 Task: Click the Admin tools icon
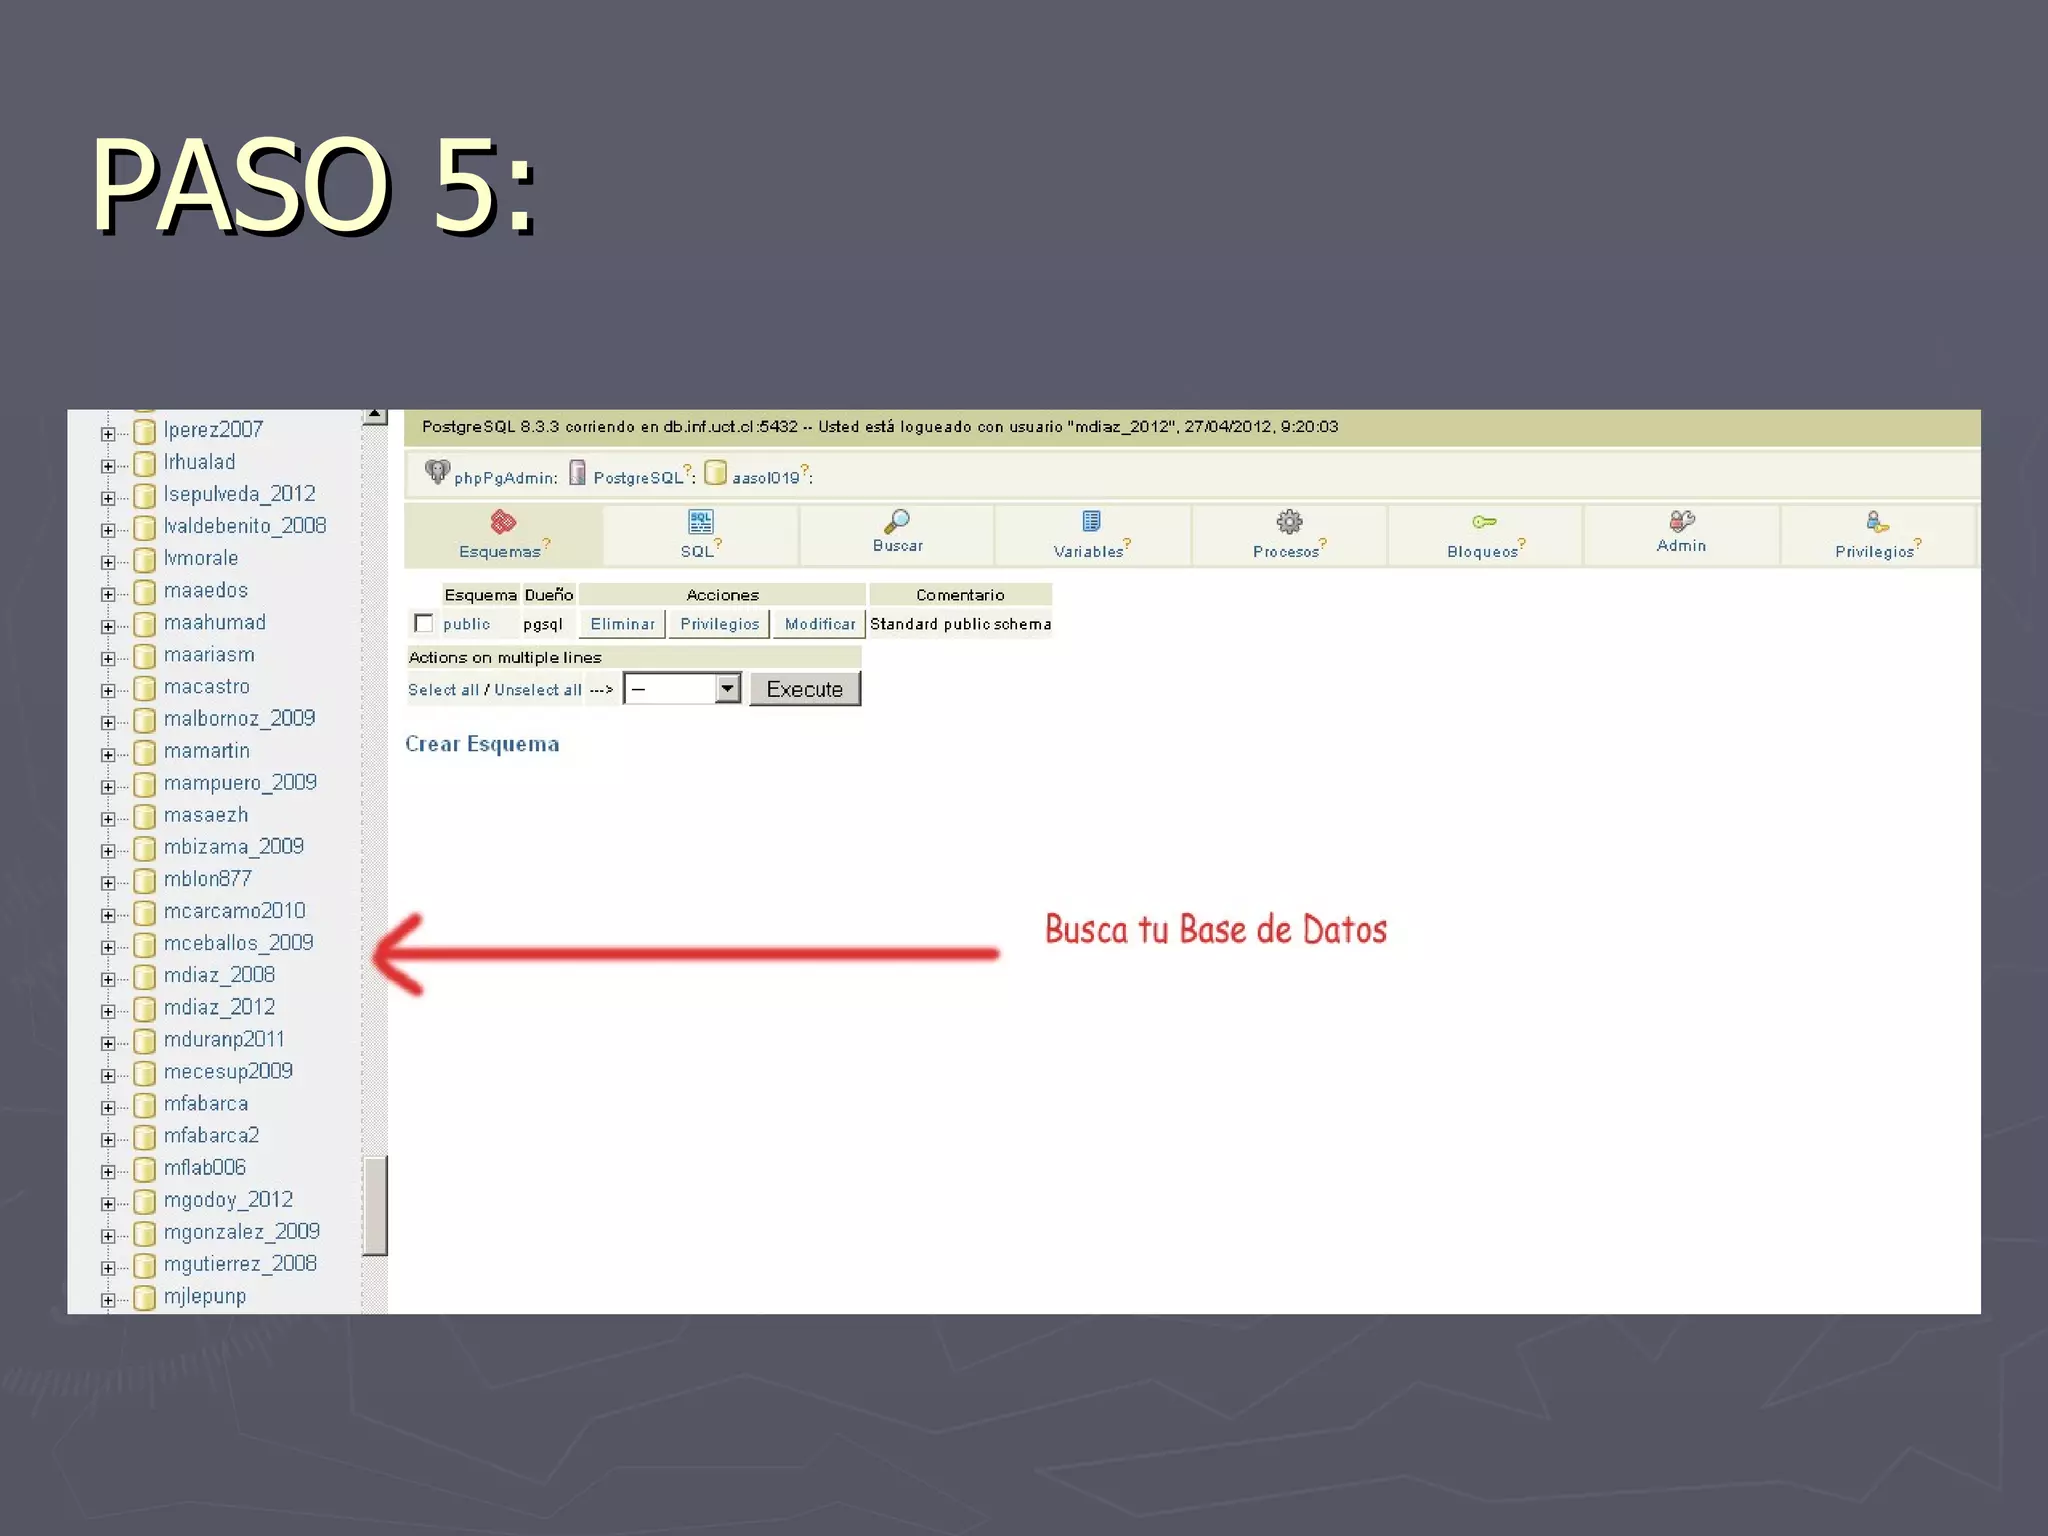click(x=1681, y=521)
